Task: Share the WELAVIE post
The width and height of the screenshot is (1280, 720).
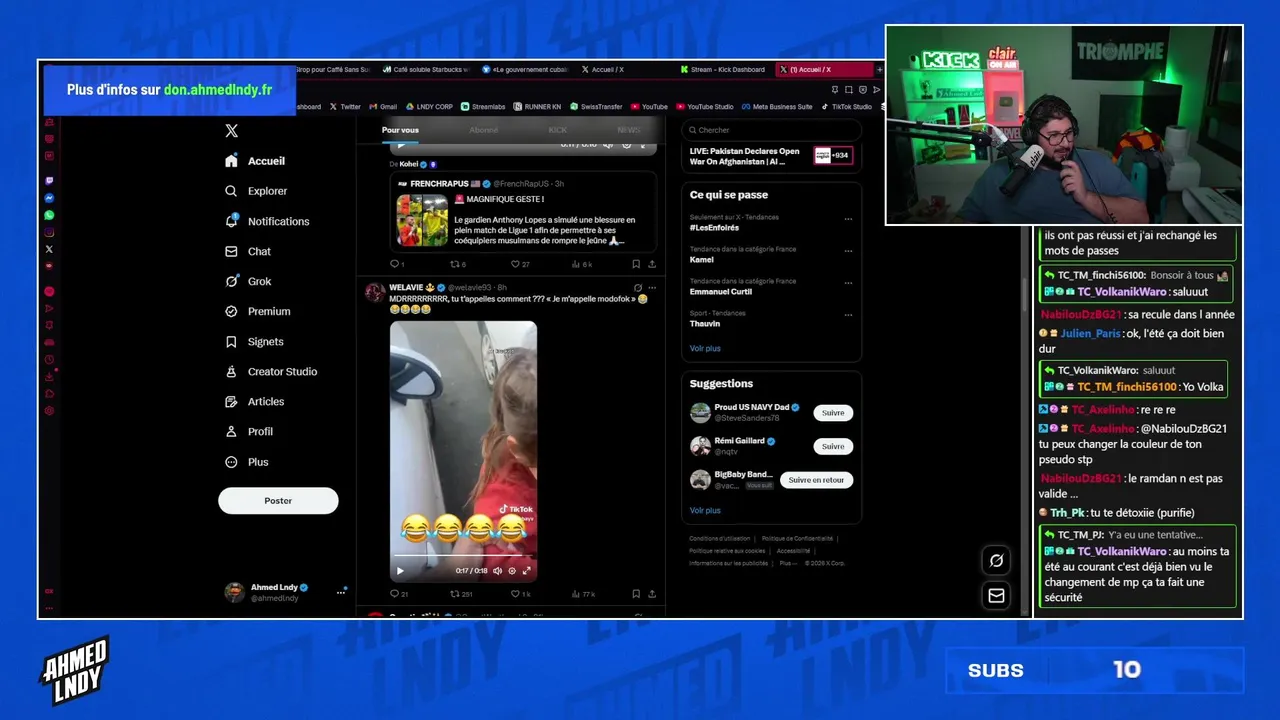Action: tap(652, 594)
